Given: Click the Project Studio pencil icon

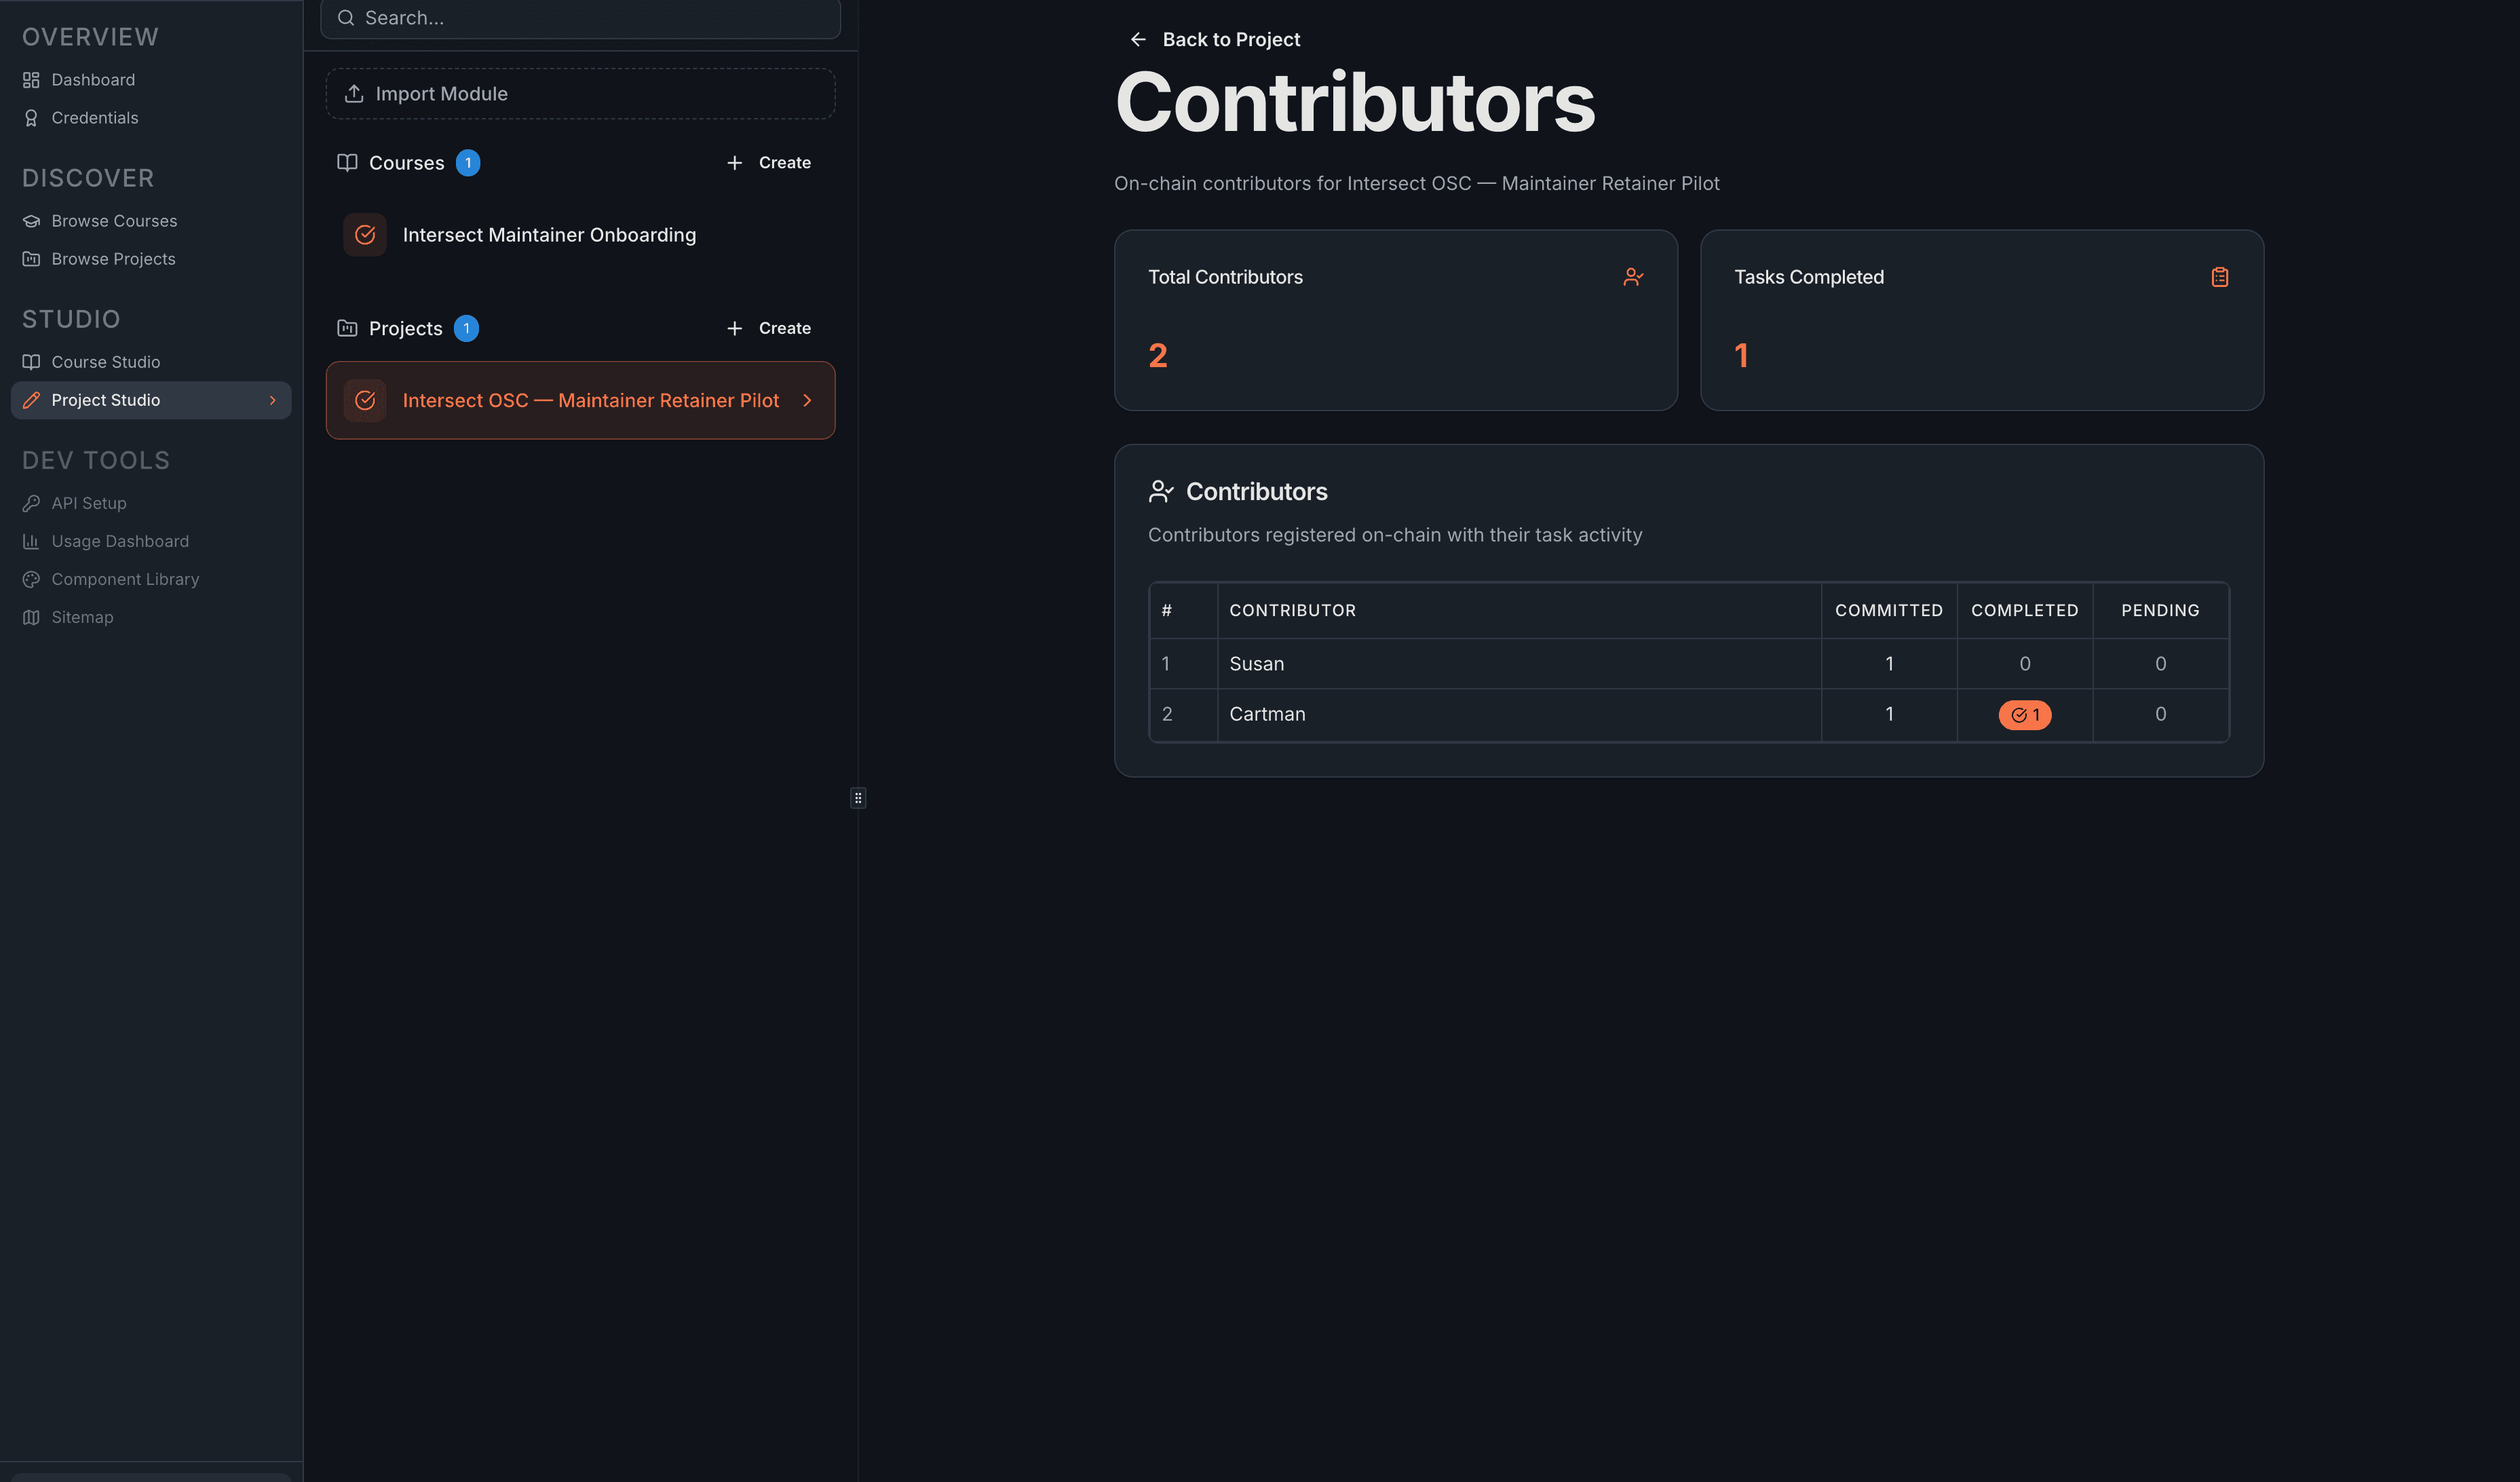Looking at the screenshot, I should click(30, 400).
